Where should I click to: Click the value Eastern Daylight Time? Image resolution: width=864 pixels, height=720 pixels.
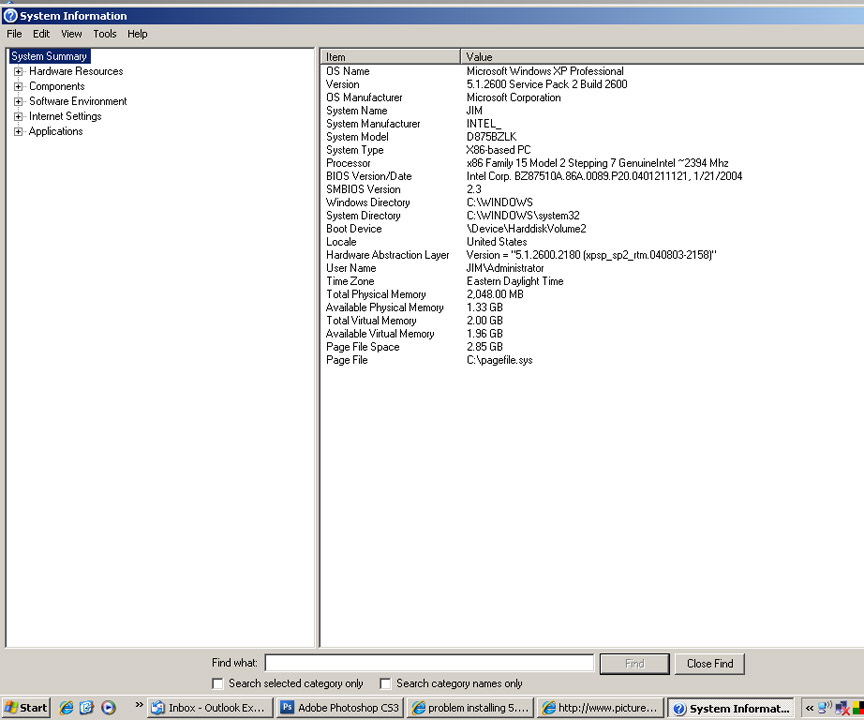(515, 281)
